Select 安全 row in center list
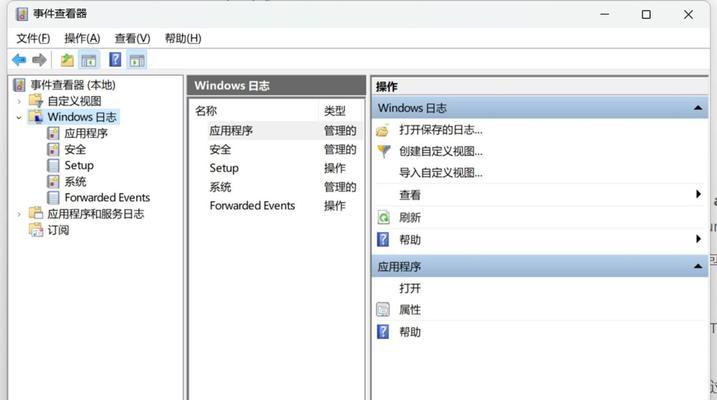Viewport: 717px width, 400px height. point(277,149)
